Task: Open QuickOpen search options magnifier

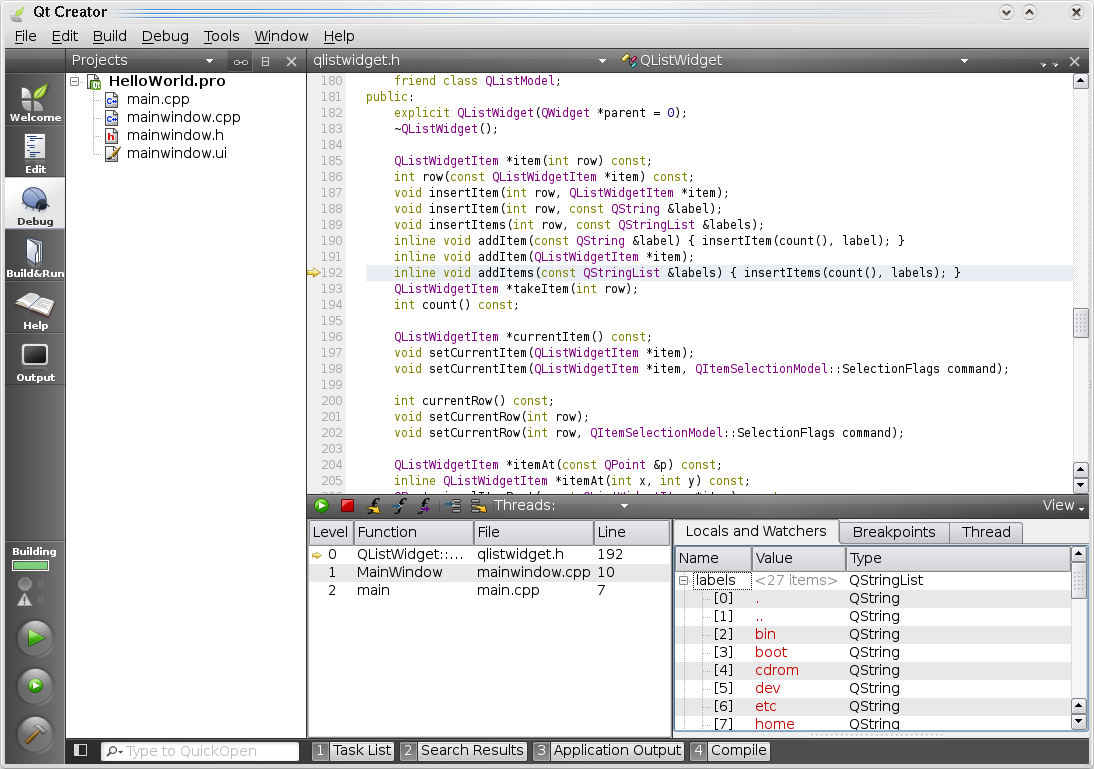Action: 114,751
